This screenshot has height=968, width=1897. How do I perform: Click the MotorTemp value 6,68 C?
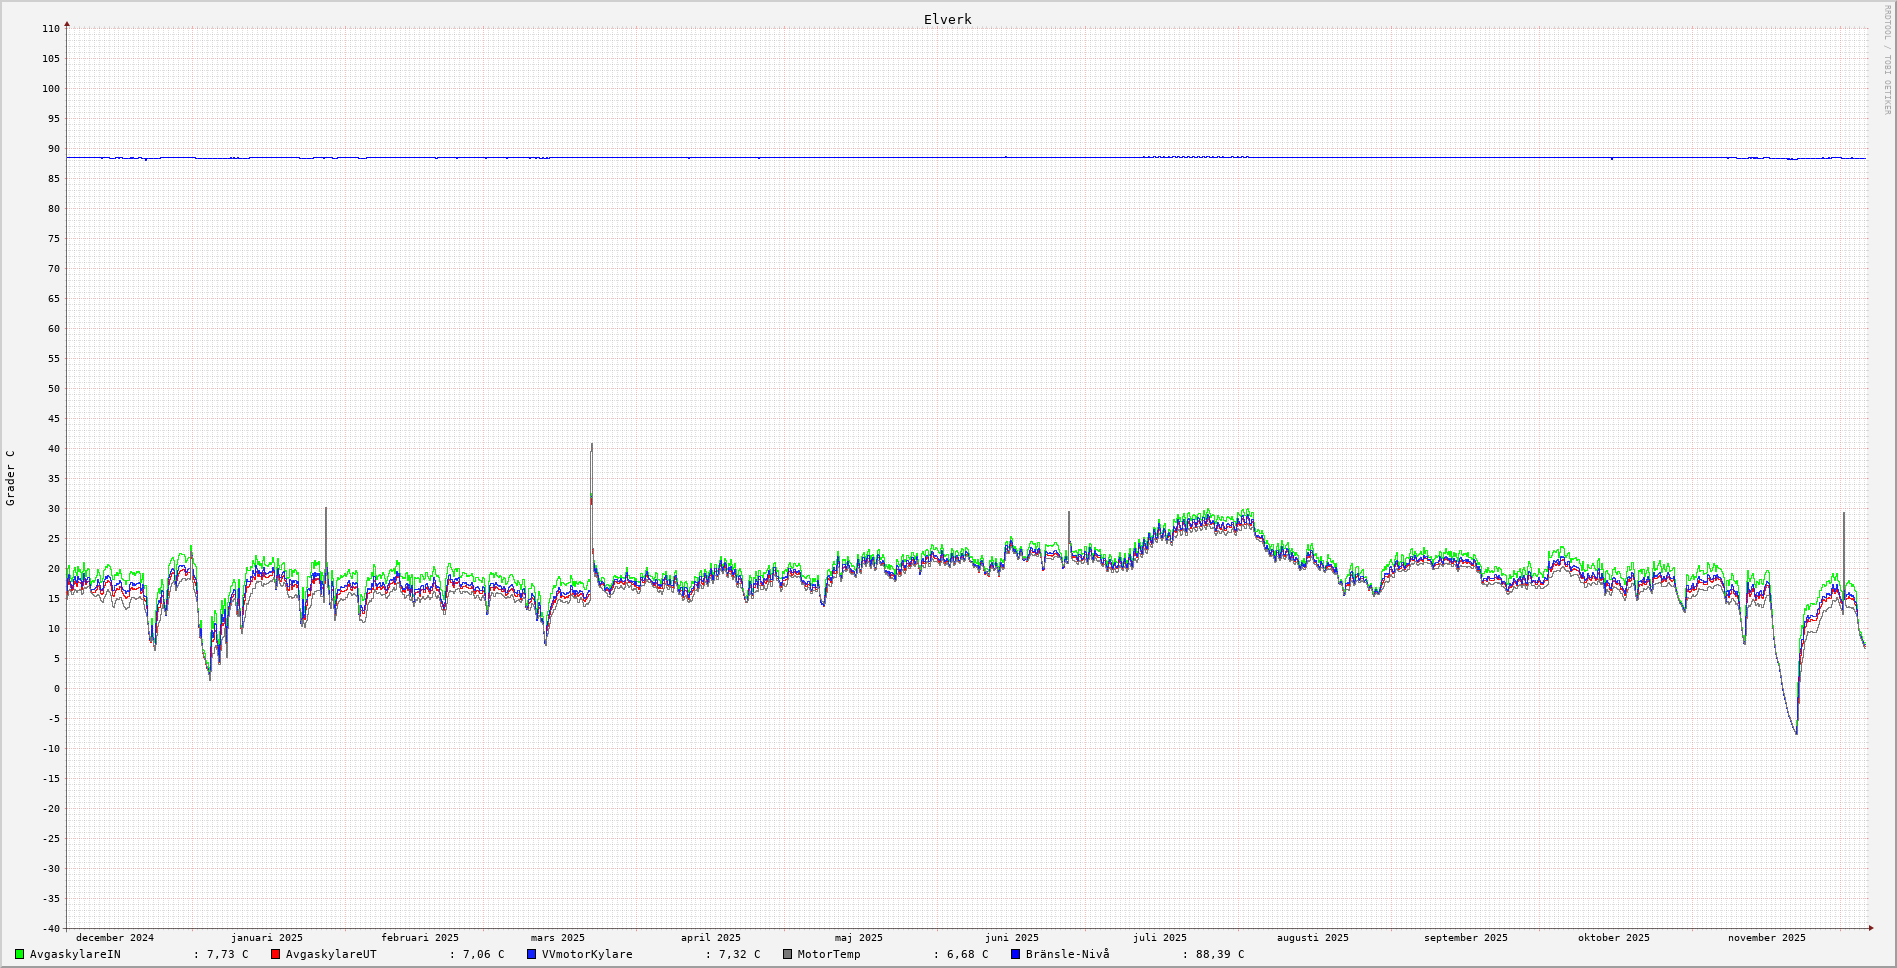point(966,954)
